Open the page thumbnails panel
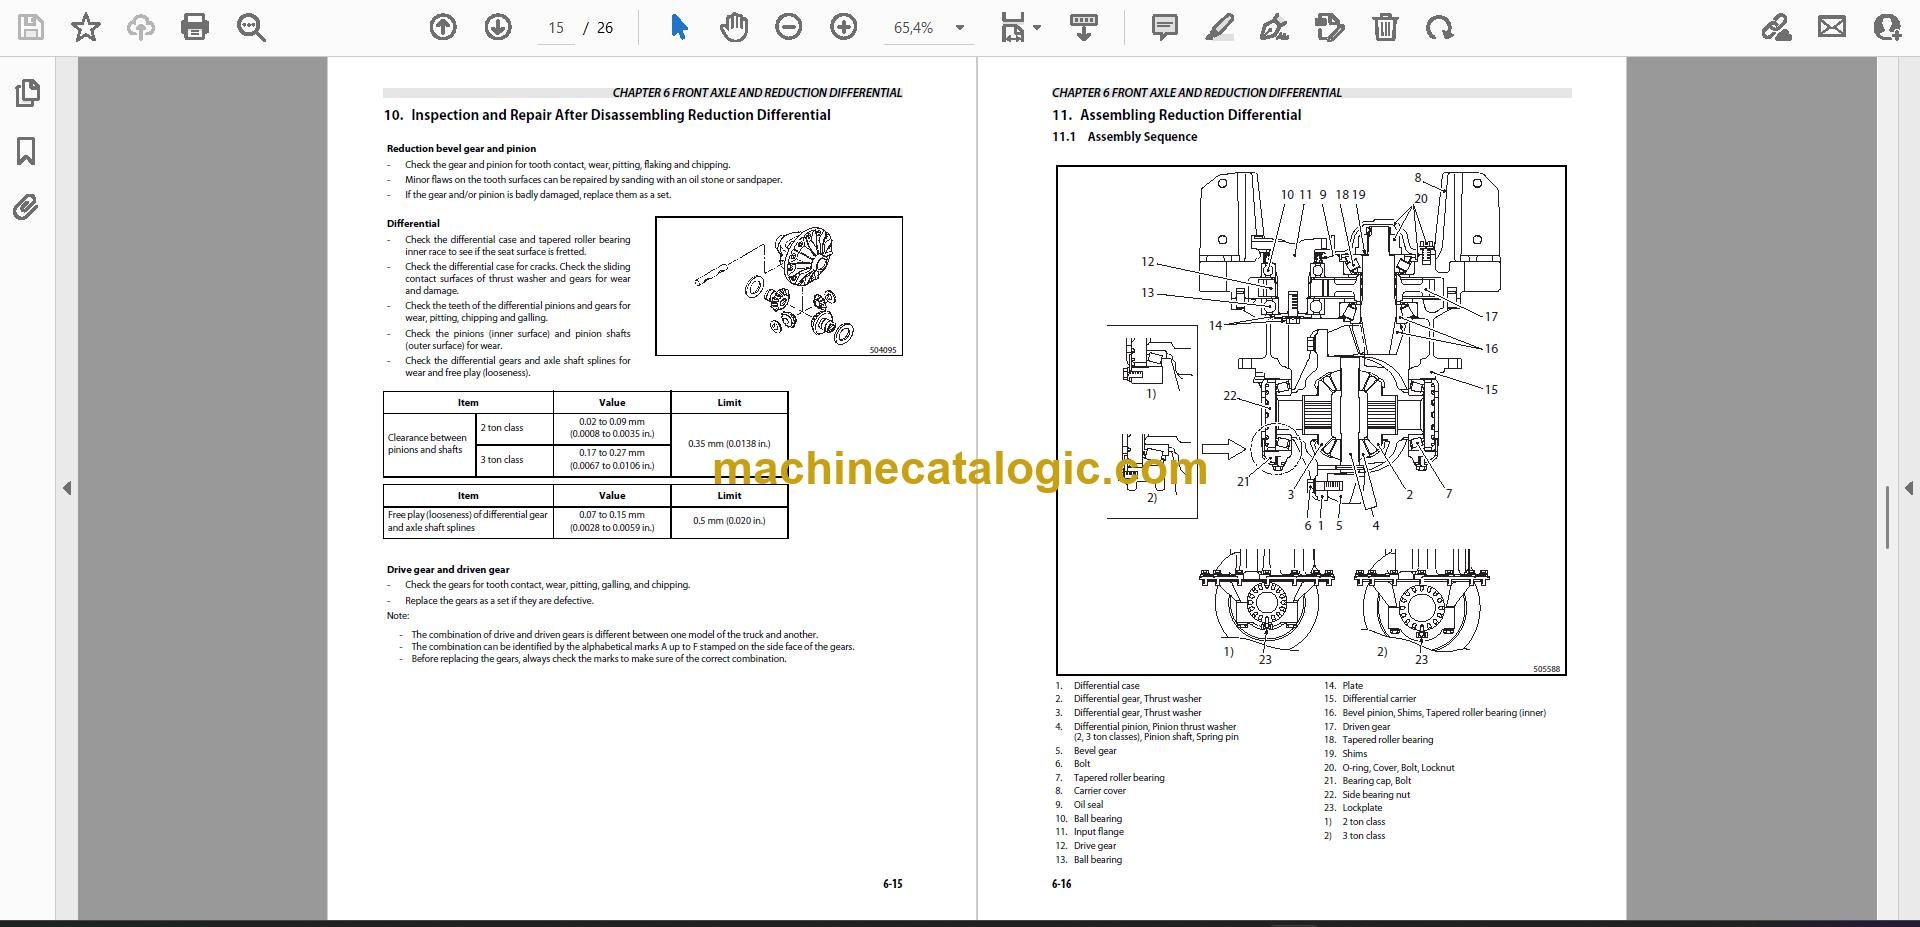This screenshot has width=1920, height=927. (28, 94)
